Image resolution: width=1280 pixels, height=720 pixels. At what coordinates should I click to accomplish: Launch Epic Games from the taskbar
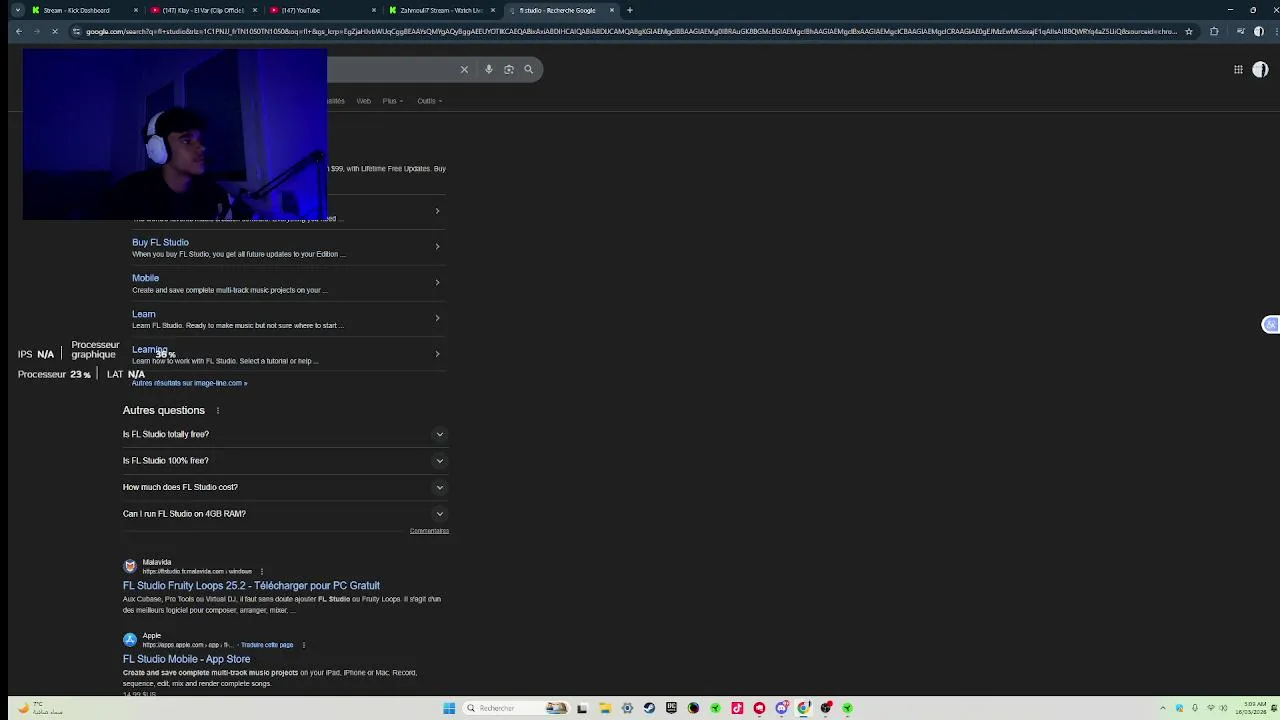coord(671,708)
